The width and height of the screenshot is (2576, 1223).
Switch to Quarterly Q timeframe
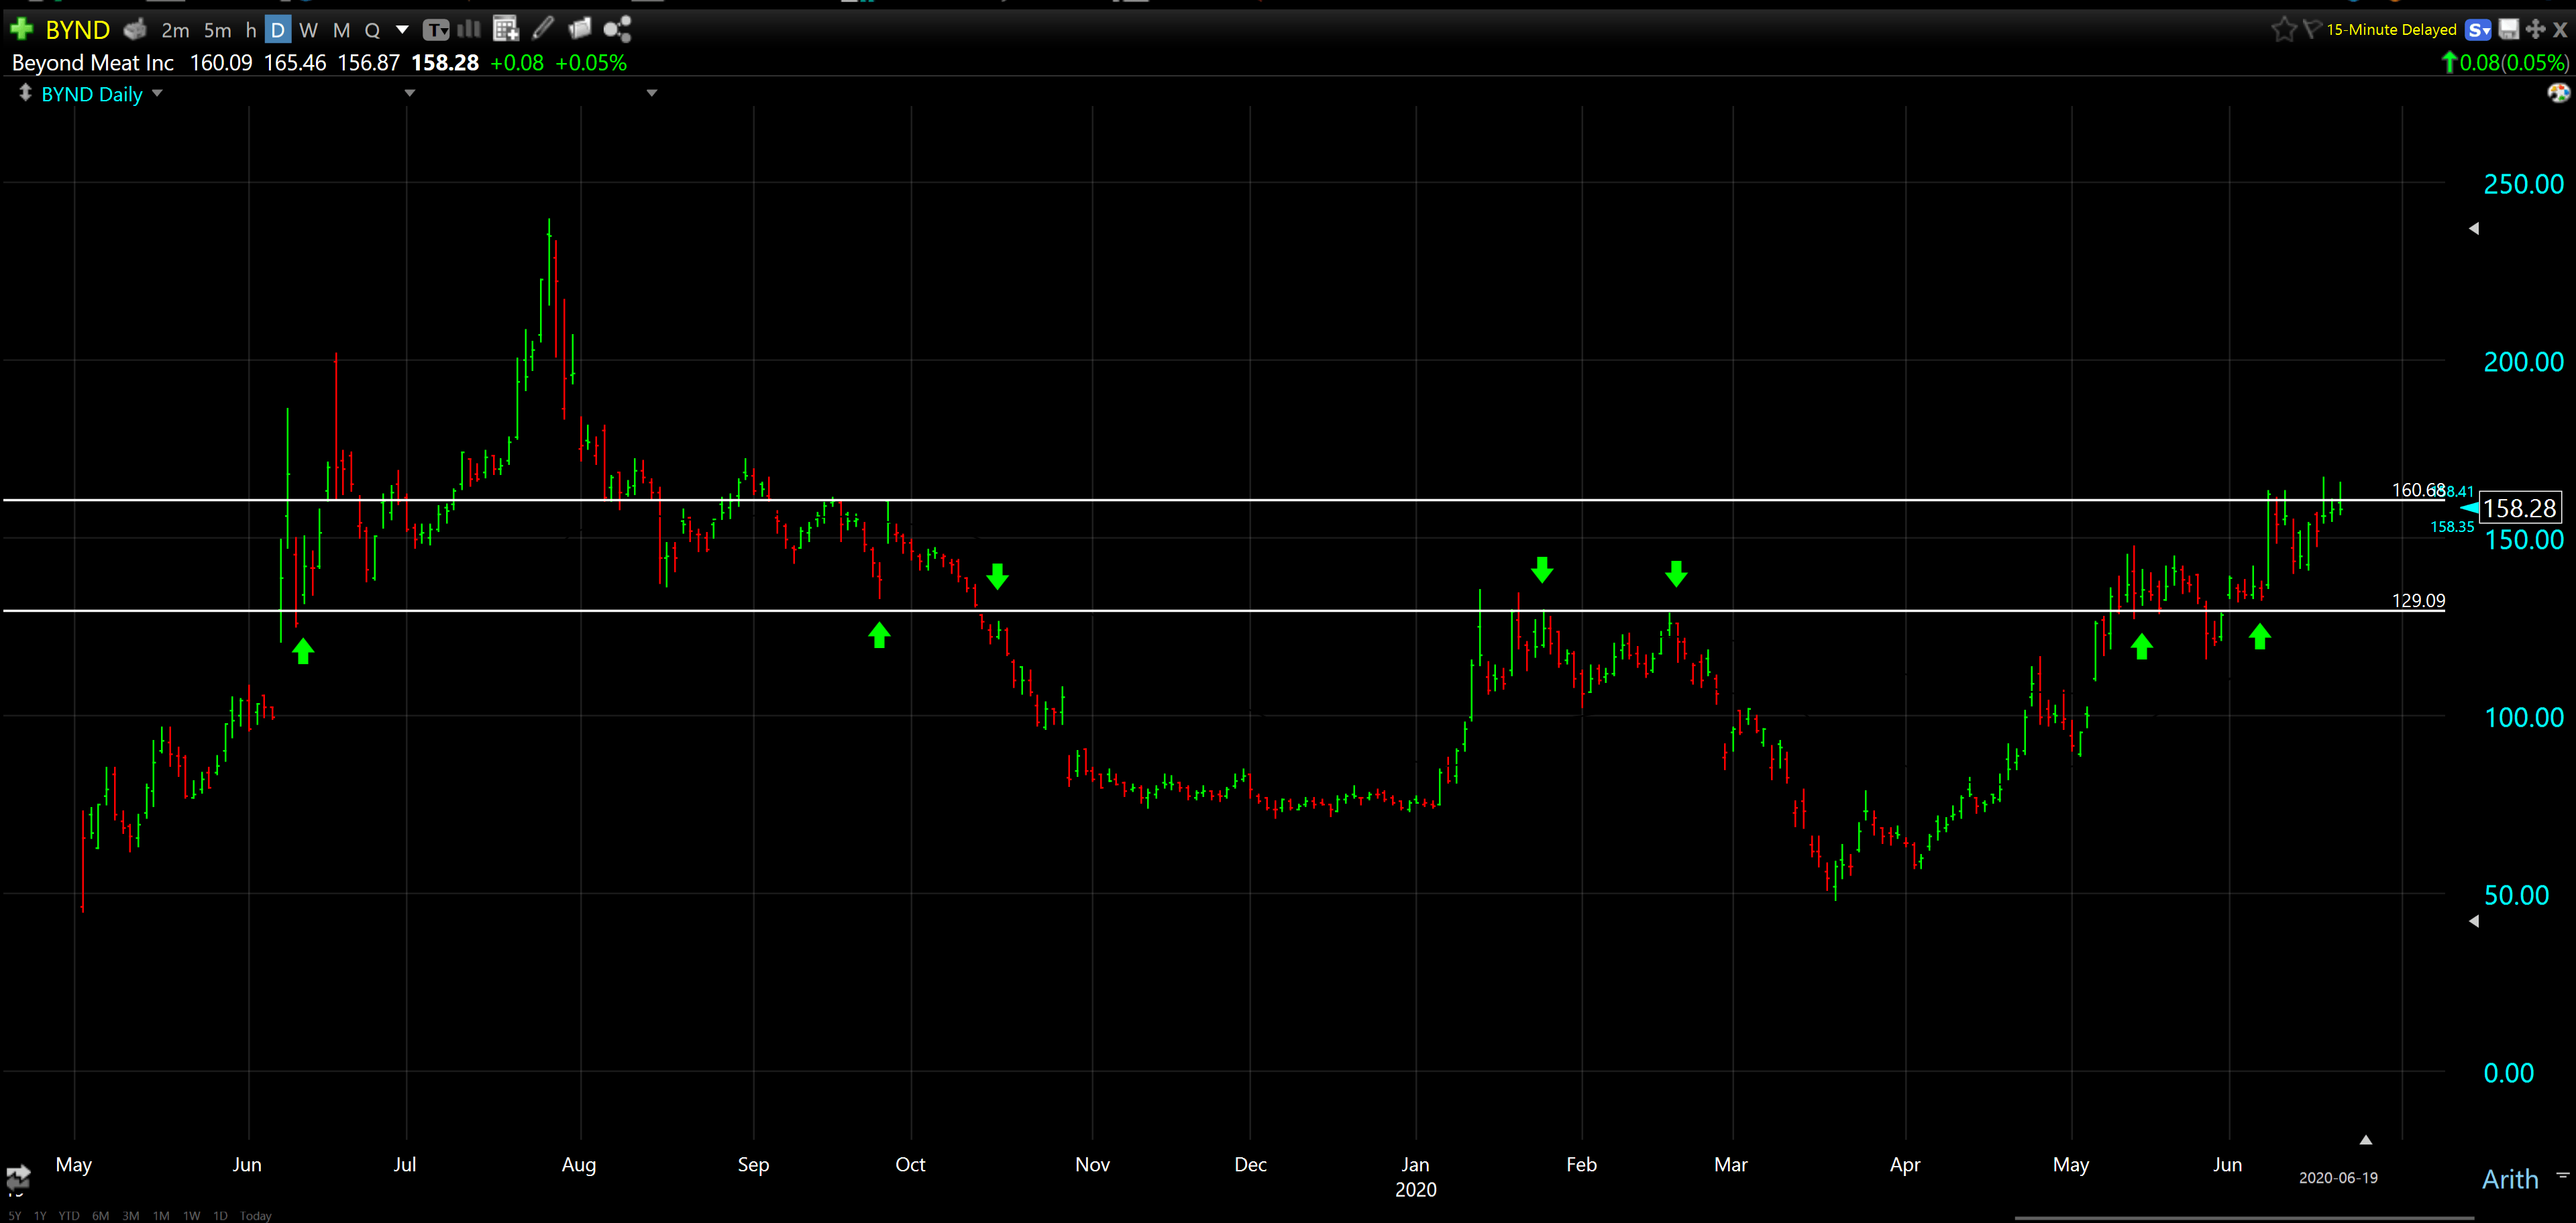[x=372, y=31]
